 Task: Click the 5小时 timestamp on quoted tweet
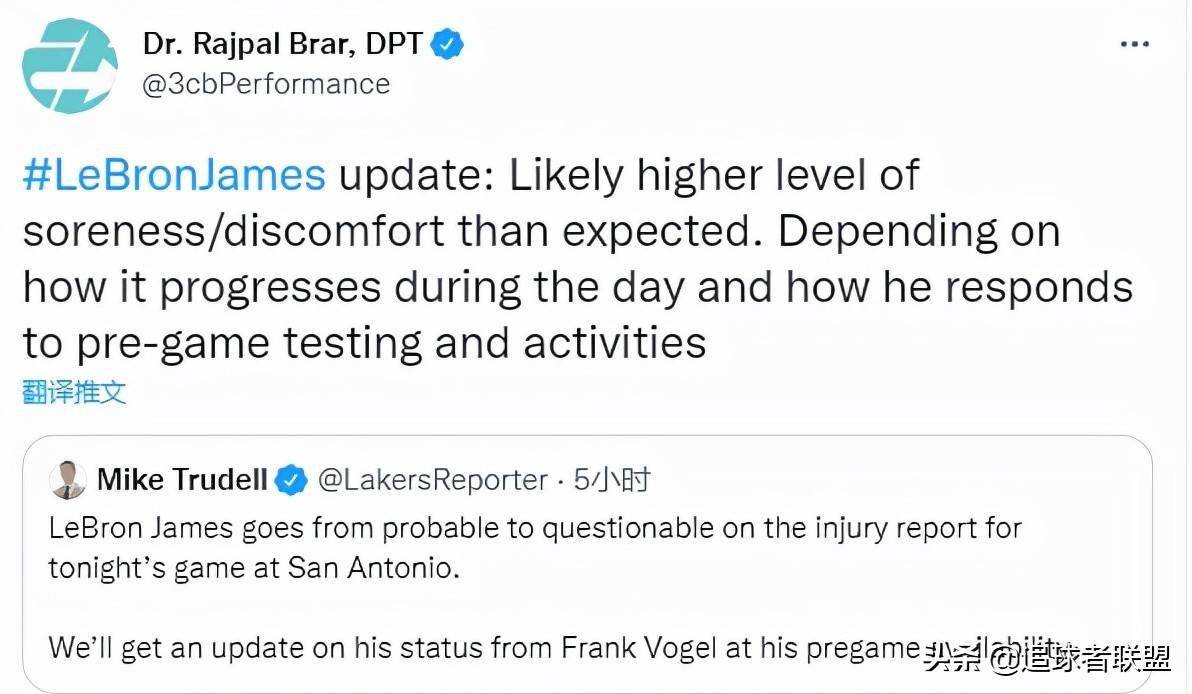click(612, 480)
